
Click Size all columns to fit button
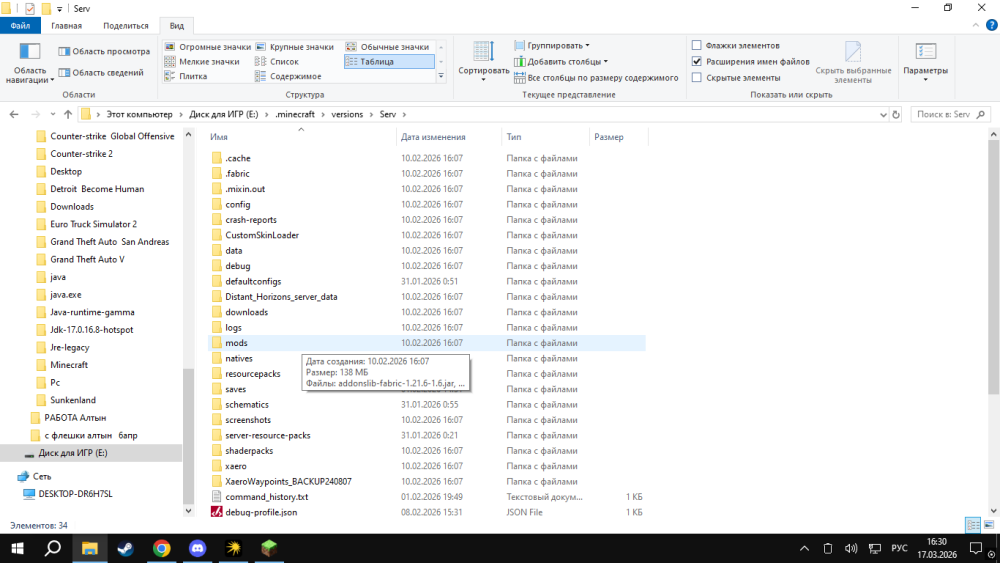(x=596, y=78)
